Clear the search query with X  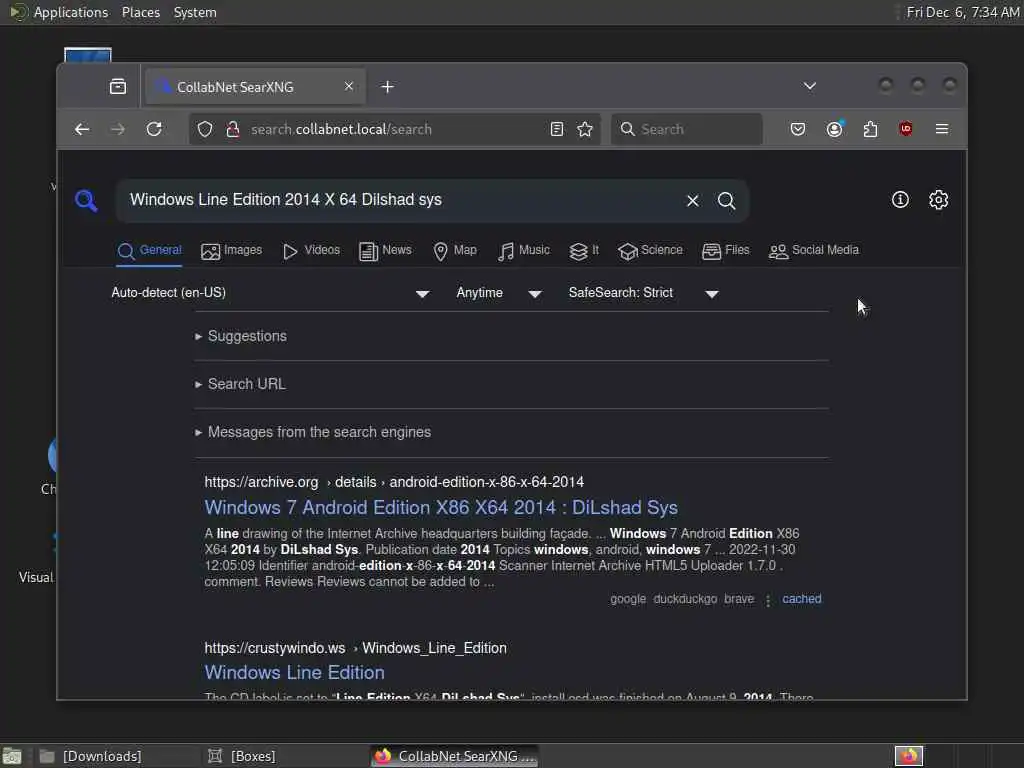point(692,200)
